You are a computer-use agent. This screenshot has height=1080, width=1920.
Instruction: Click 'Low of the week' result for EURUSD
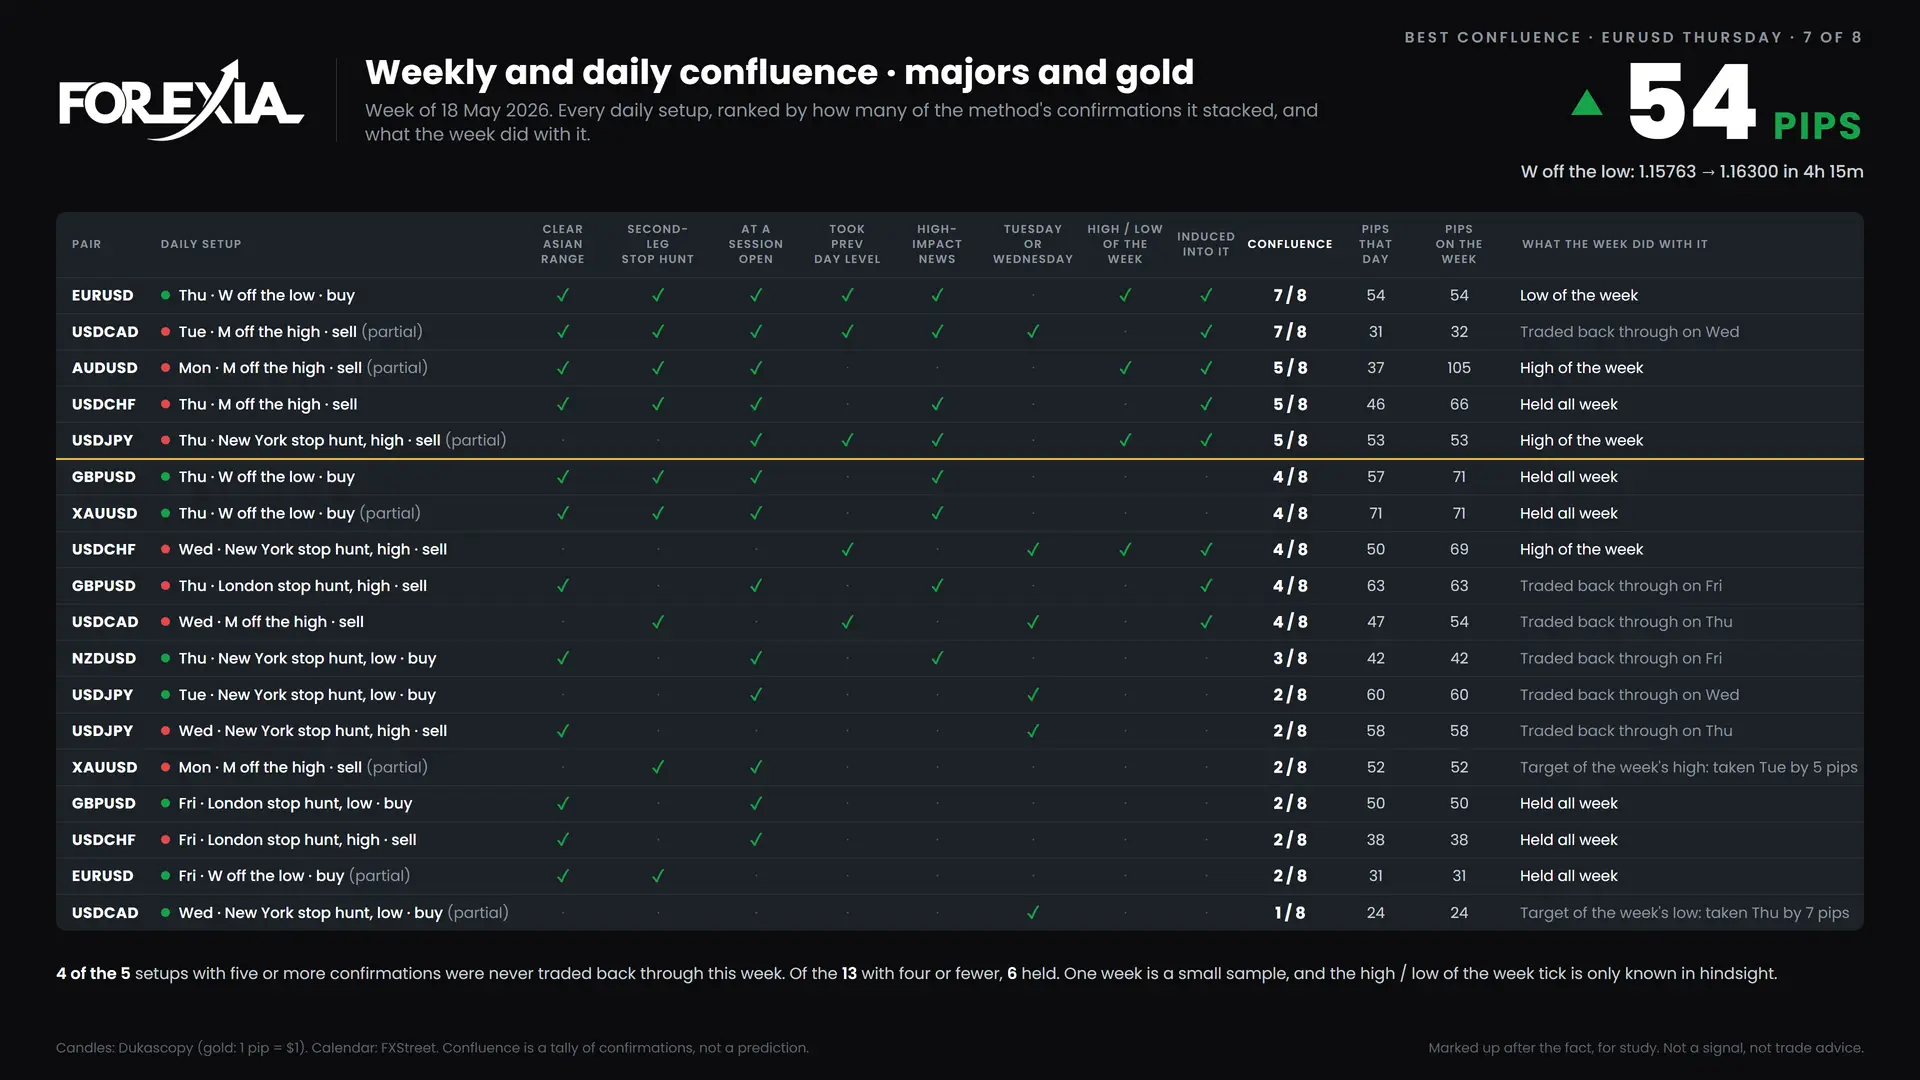(x=1579, y=295)
